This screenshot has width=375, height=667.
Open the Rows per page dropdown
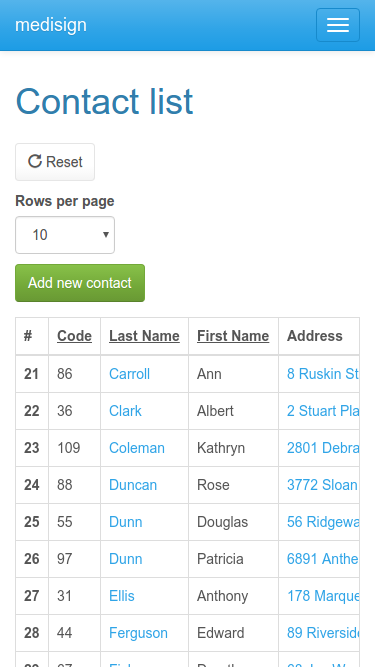click(65, 235)
